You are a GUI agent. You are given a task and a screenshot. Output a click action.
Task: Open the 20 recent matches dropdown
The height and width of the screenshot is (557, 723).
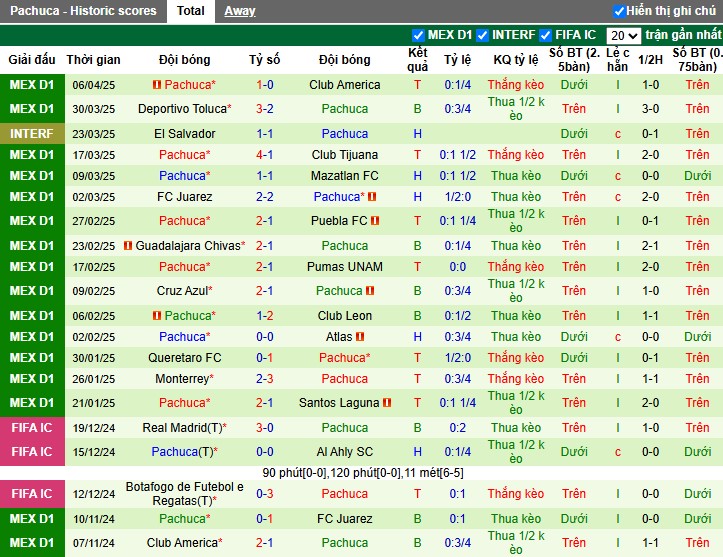click(x=623, y=36)
